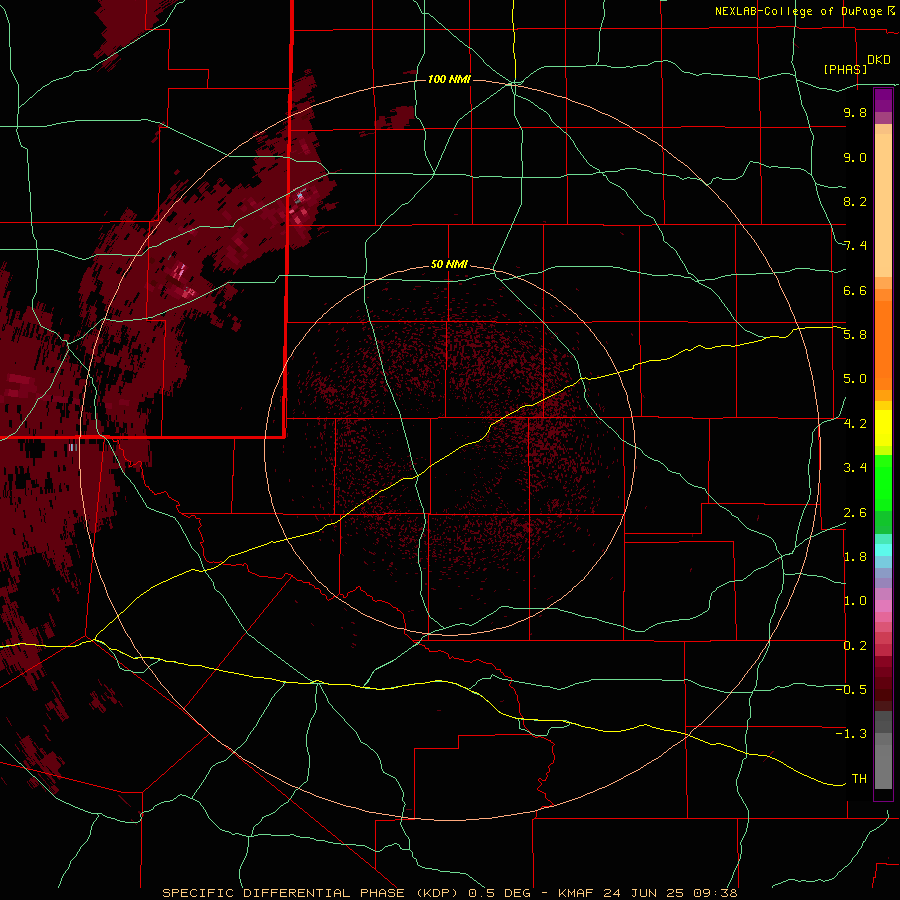Click the DKD label above the color scale
900x900 pixels.
[879, 60]
